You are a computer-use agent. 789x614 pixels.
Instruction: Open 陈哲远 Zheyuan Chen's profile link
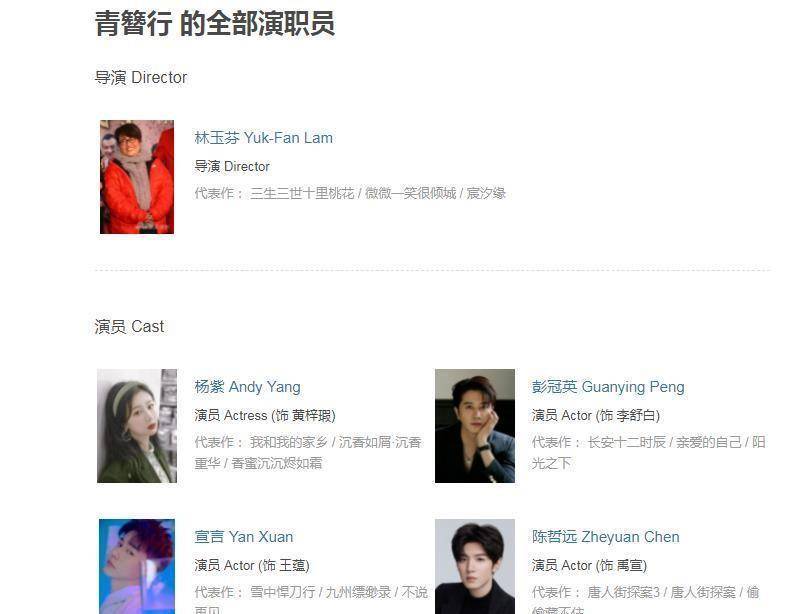tap(605, 537)
